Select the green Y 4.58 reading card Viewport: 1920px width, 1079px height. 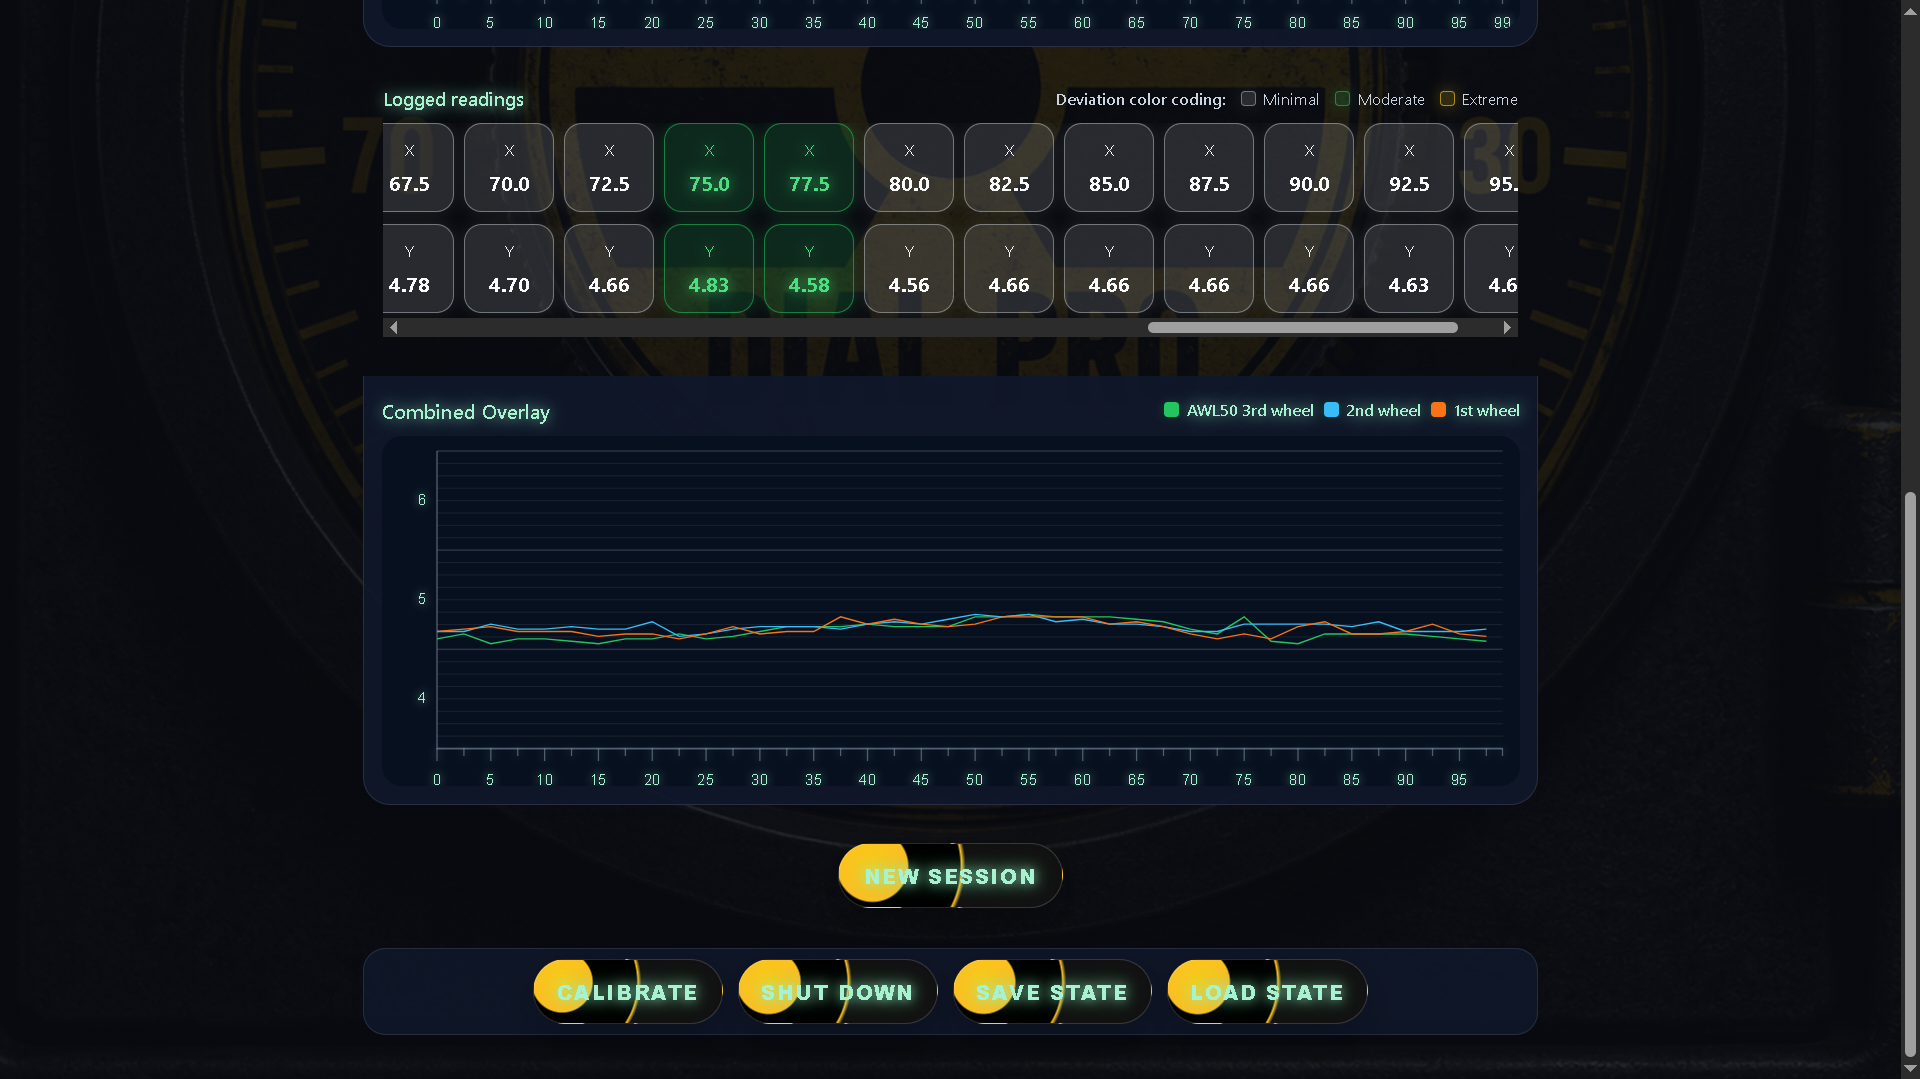[x=809, y=269]
